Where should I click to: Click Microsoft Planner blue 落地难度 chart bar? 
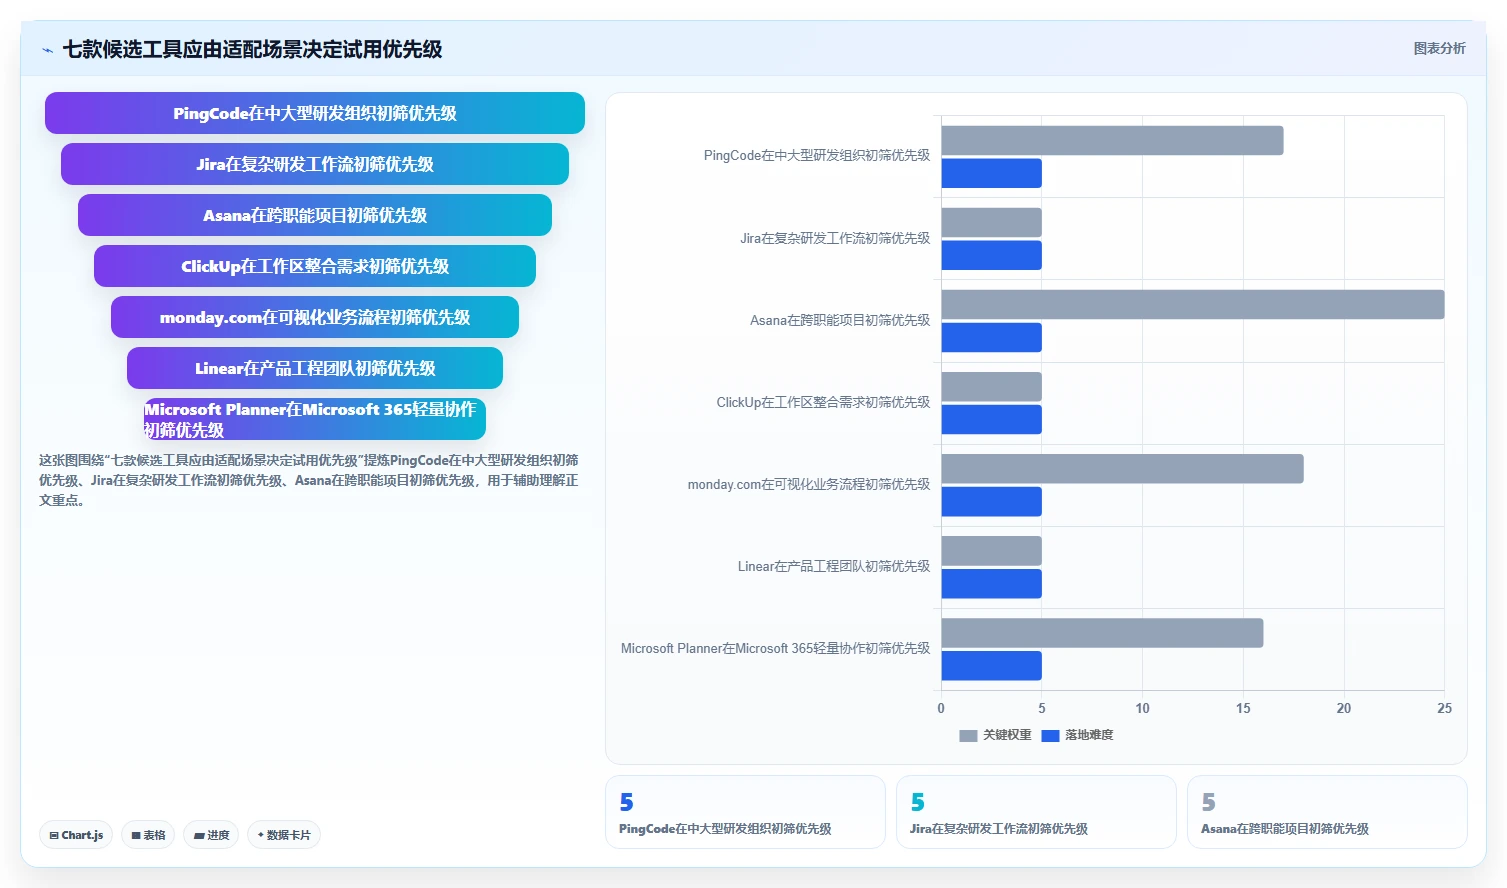[991, 665]
